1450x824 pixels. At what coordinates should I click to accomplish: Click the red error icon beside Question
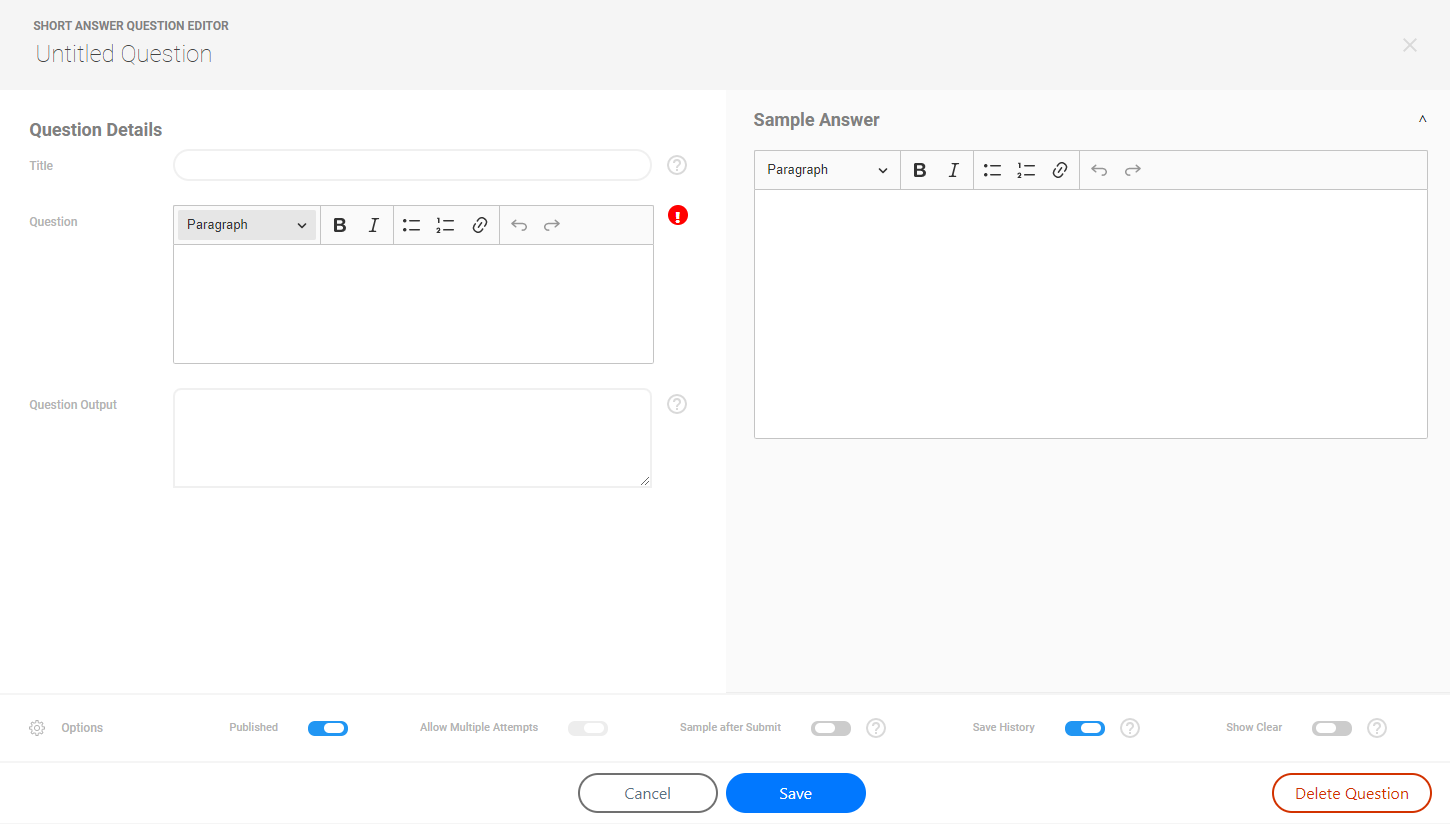click(678, 215)
